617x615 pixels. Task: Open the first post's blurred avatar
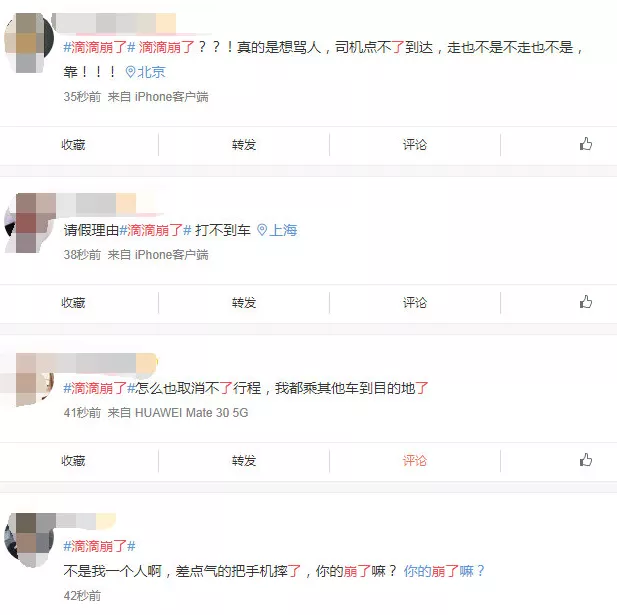click(29, 42)
